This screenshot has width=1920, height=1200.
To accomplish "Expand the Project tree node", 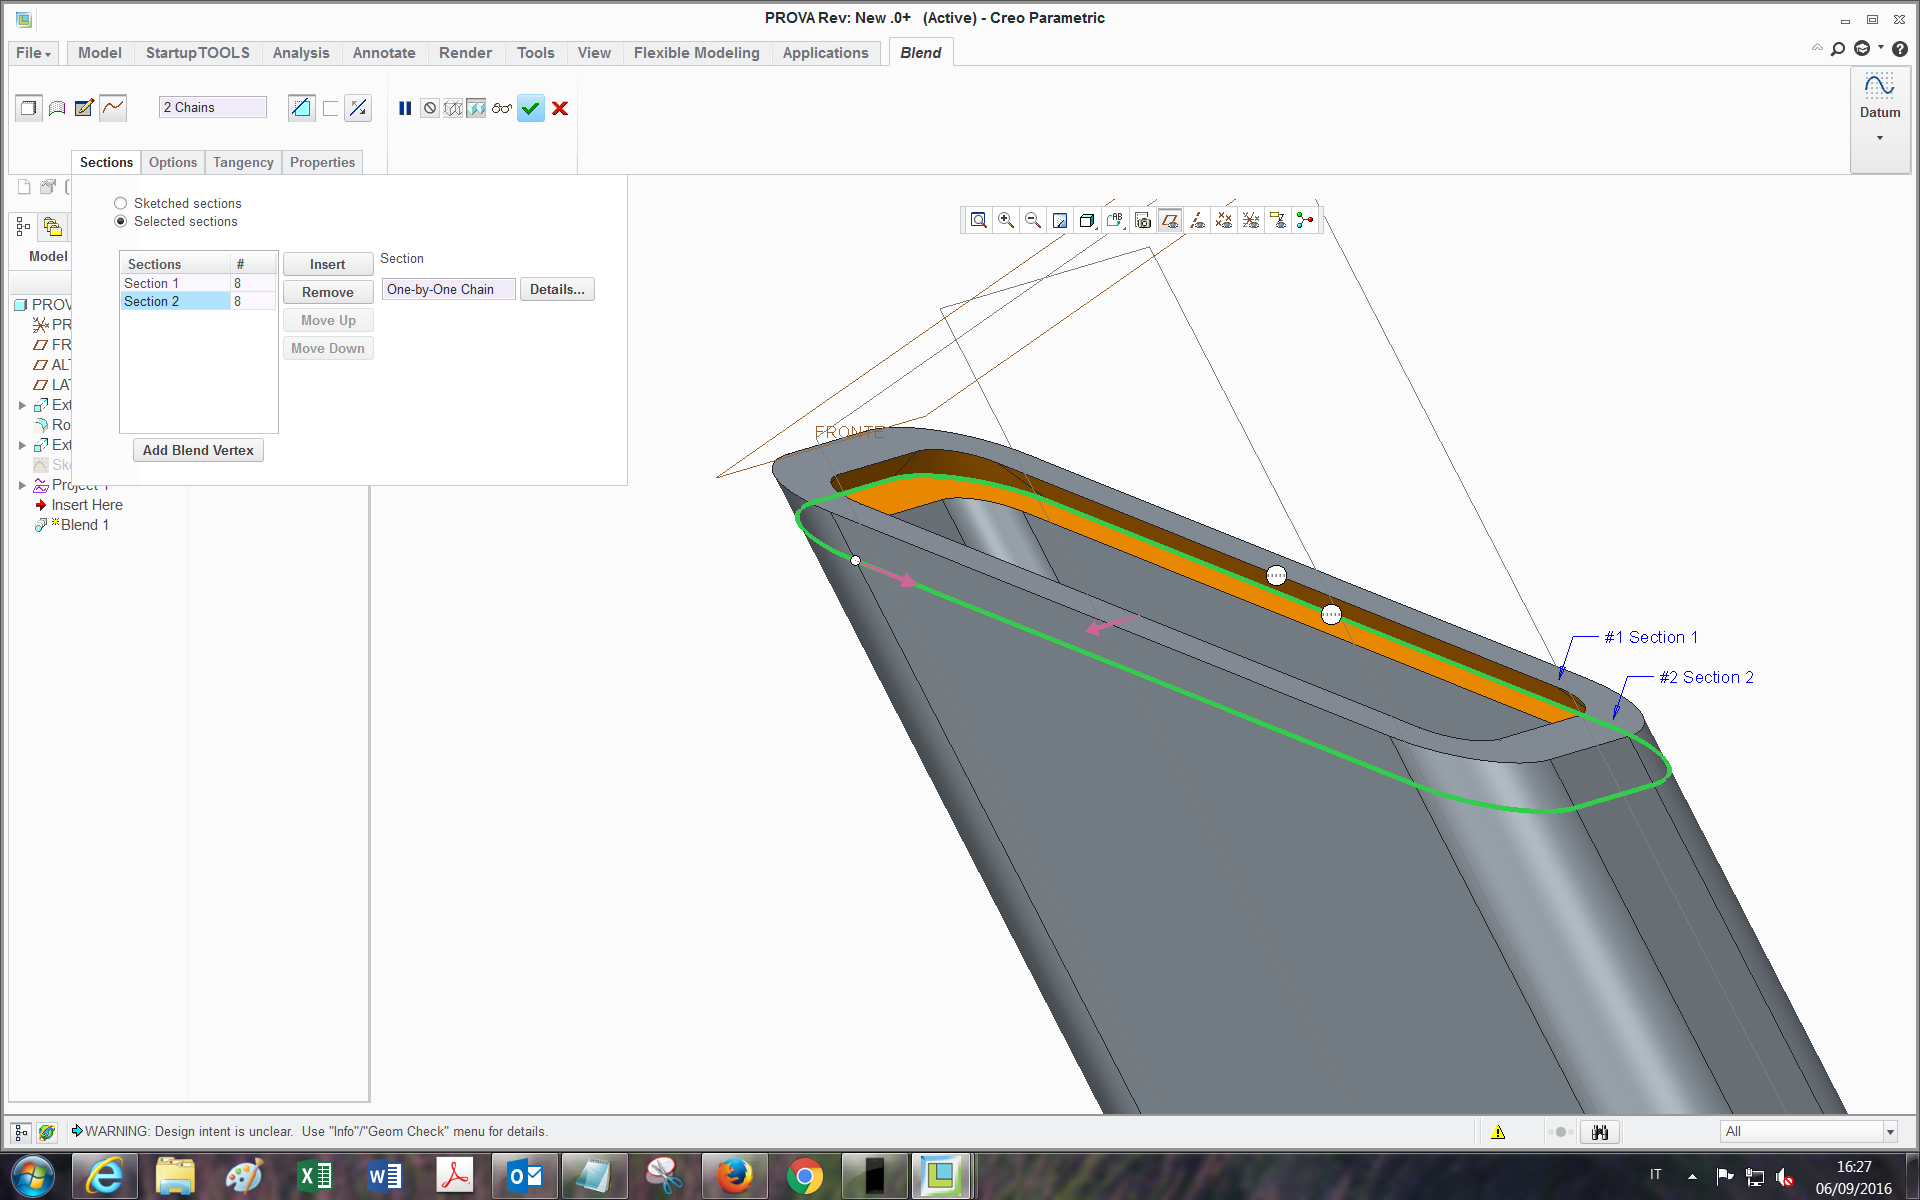I will pos(22,485).
